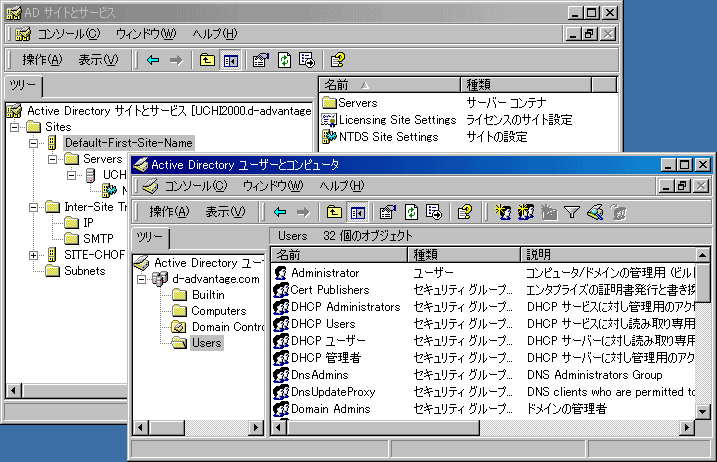717x462 pixels.
Task: Click scroll down arrow of Users list
Action: click(x=703, y=411)
